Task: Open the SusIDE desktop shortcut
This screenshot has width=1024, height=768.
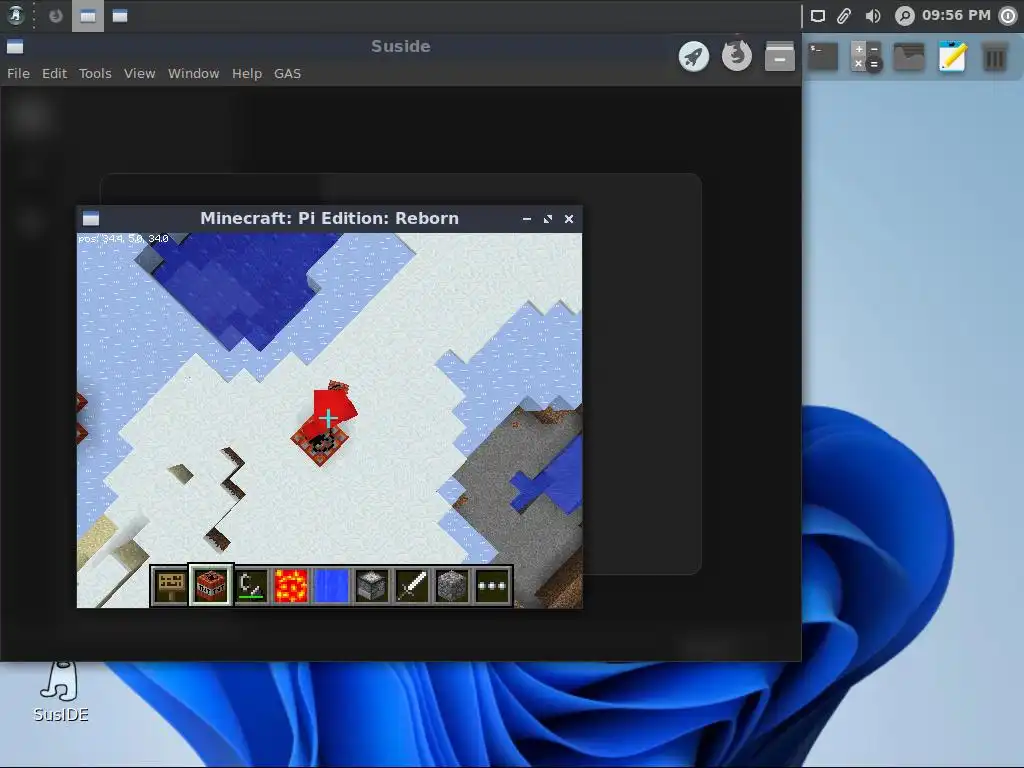Action: (60, 692)
